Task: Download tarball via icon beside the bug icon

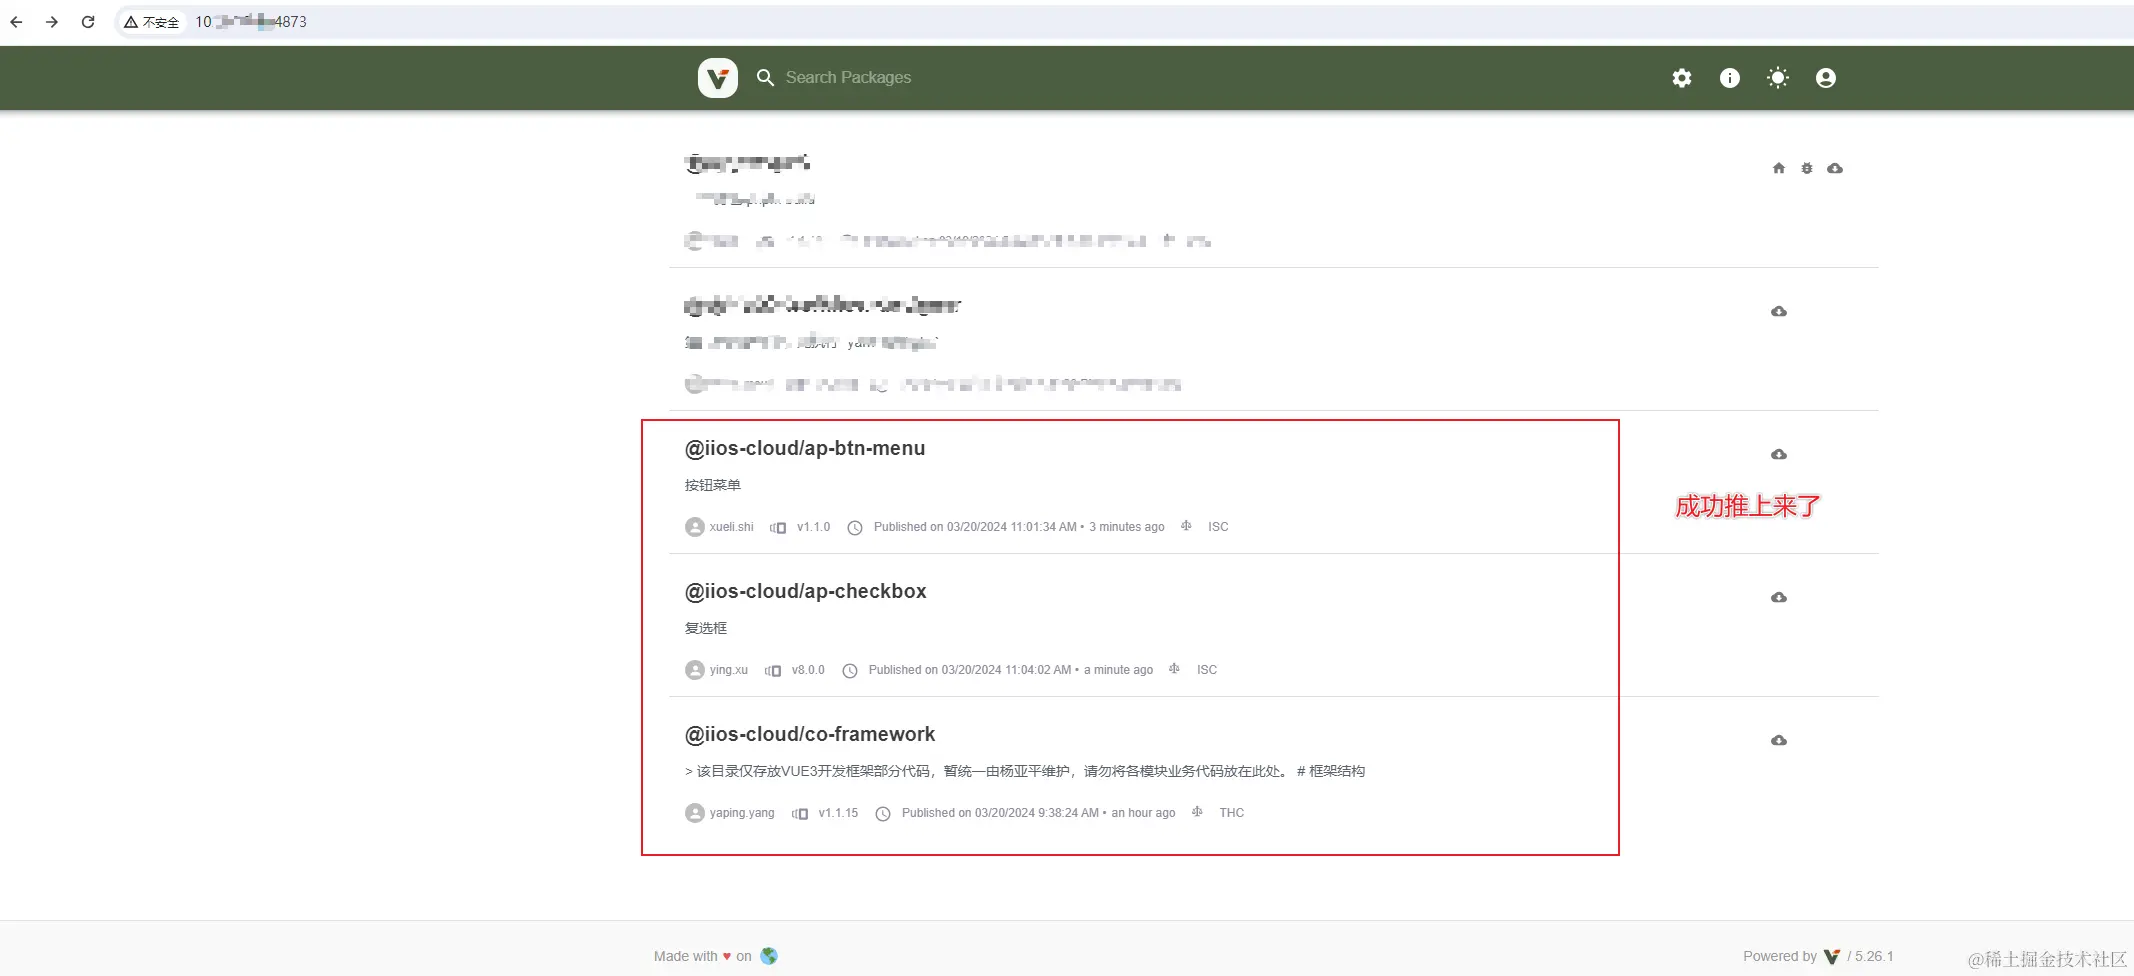Action: tap(1835, 168)
